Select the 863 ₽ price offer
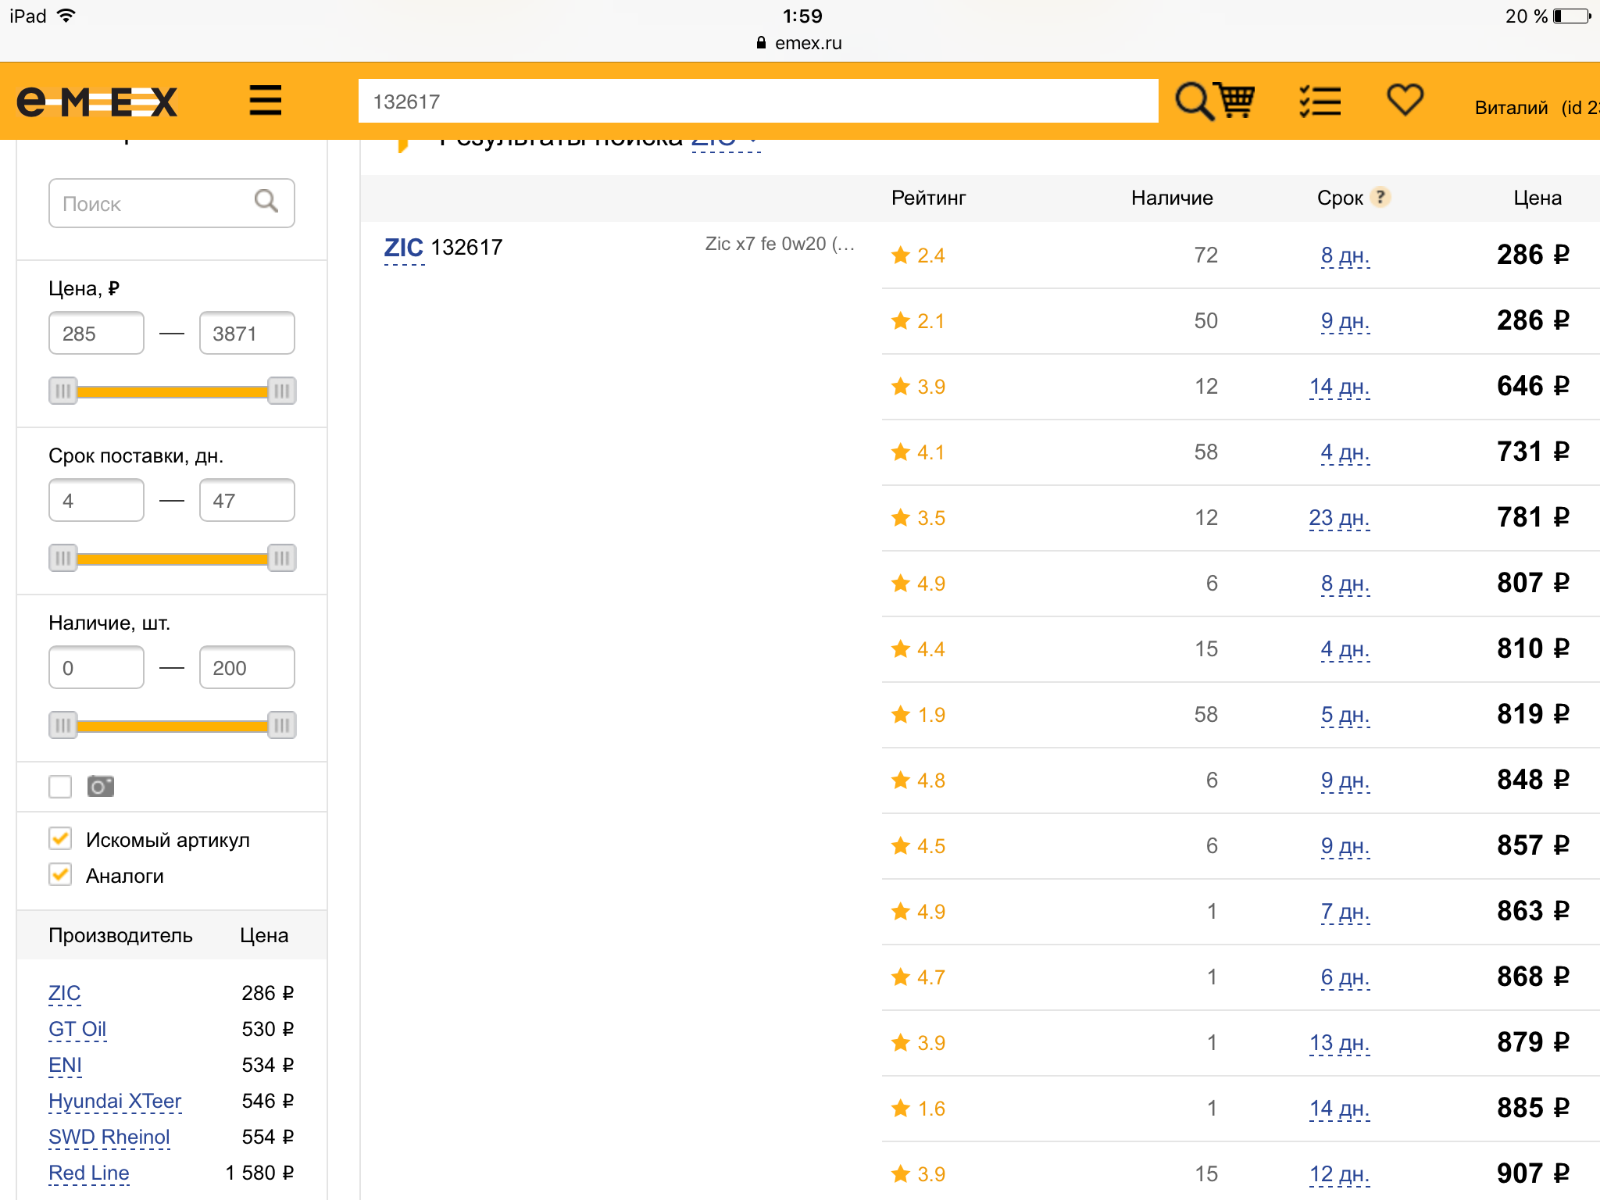Screen dimensions: 1600x1200 1533,911
